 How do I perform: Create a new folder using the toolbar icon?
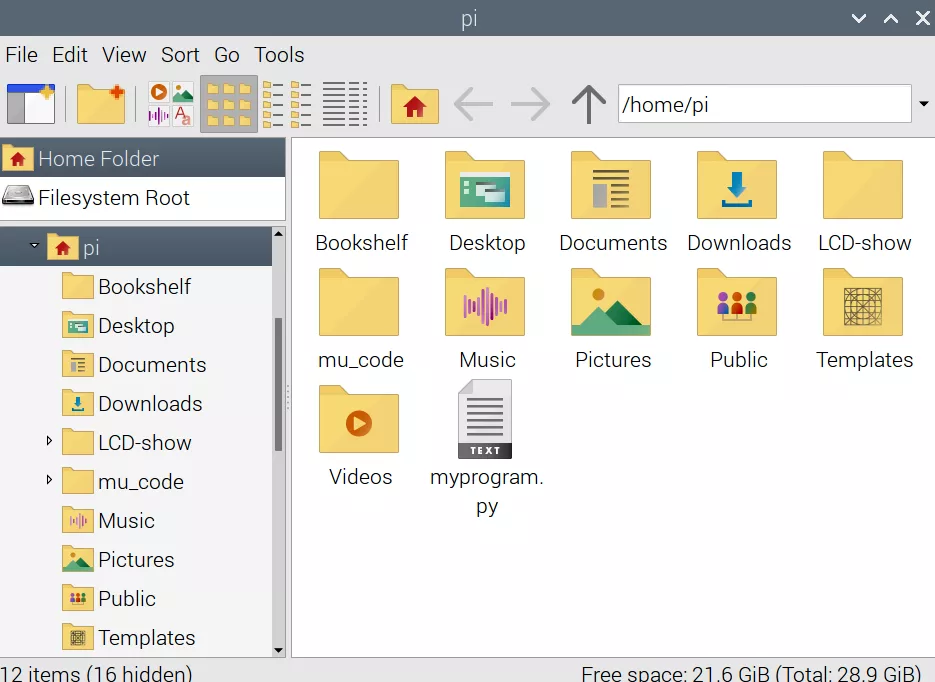tap(101, 104)
